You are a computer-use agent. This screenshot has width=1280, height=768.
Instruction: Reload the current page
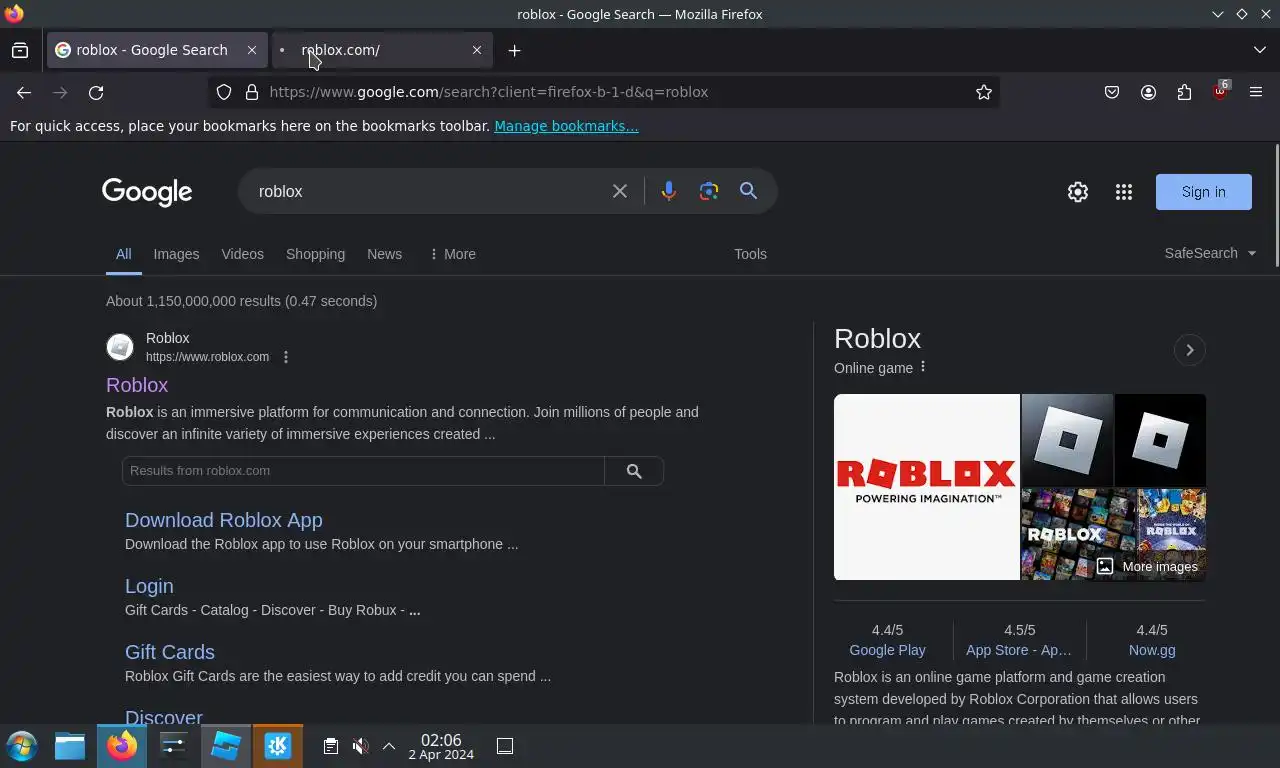click(96, 92)
